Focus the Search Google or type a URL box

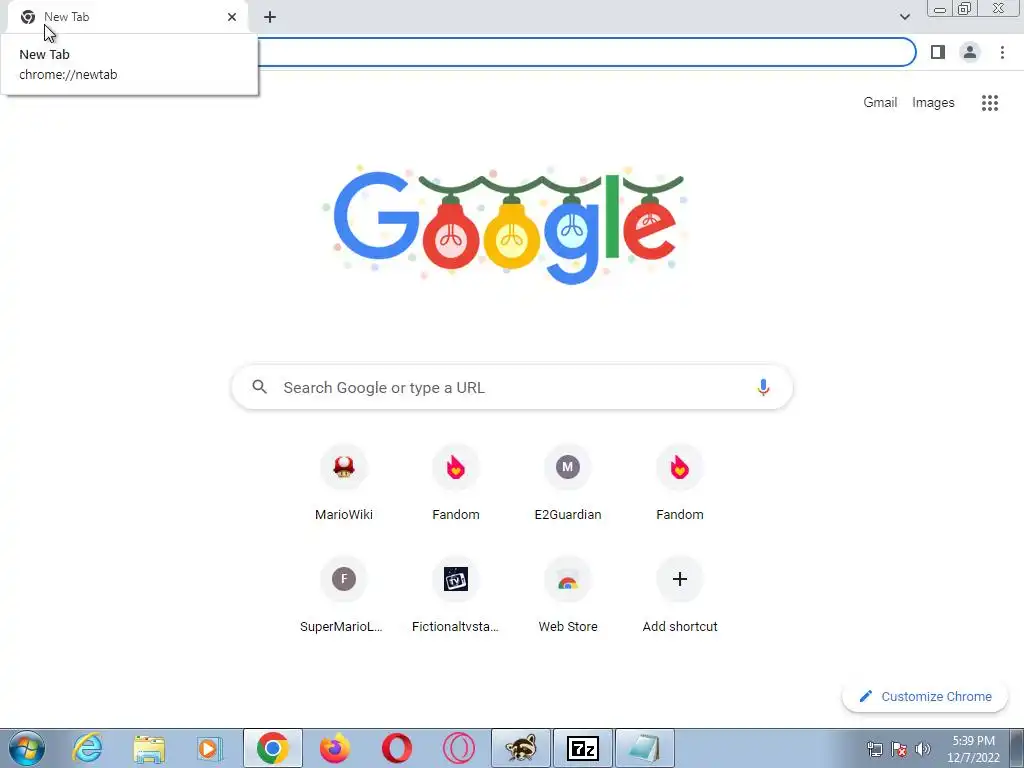512,387
